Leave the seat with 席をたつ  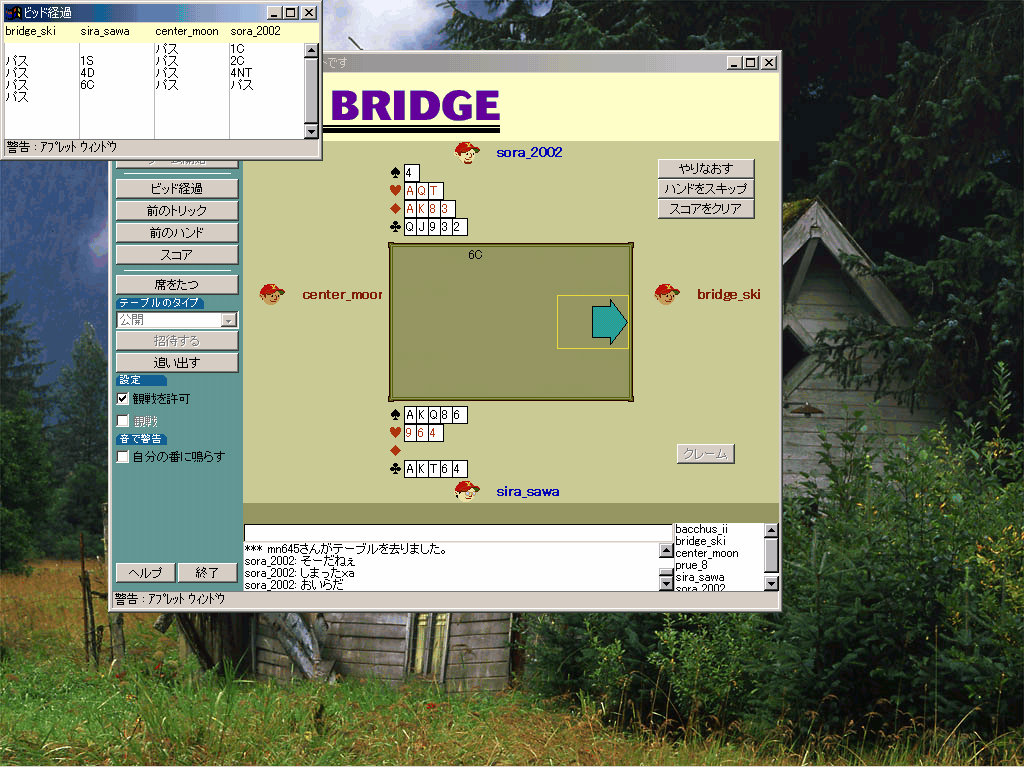click(177, 285)
